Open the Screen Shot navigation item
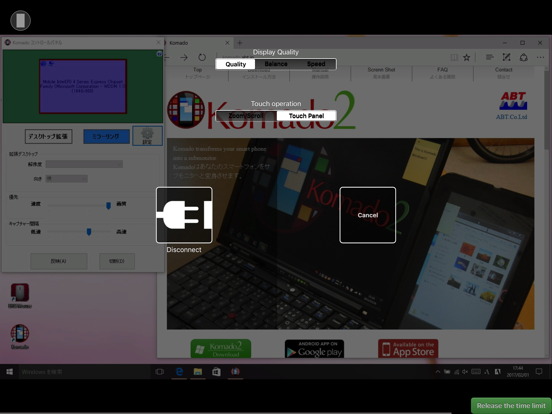The width and height of the screenshot is (552, 414). (381, 73)
